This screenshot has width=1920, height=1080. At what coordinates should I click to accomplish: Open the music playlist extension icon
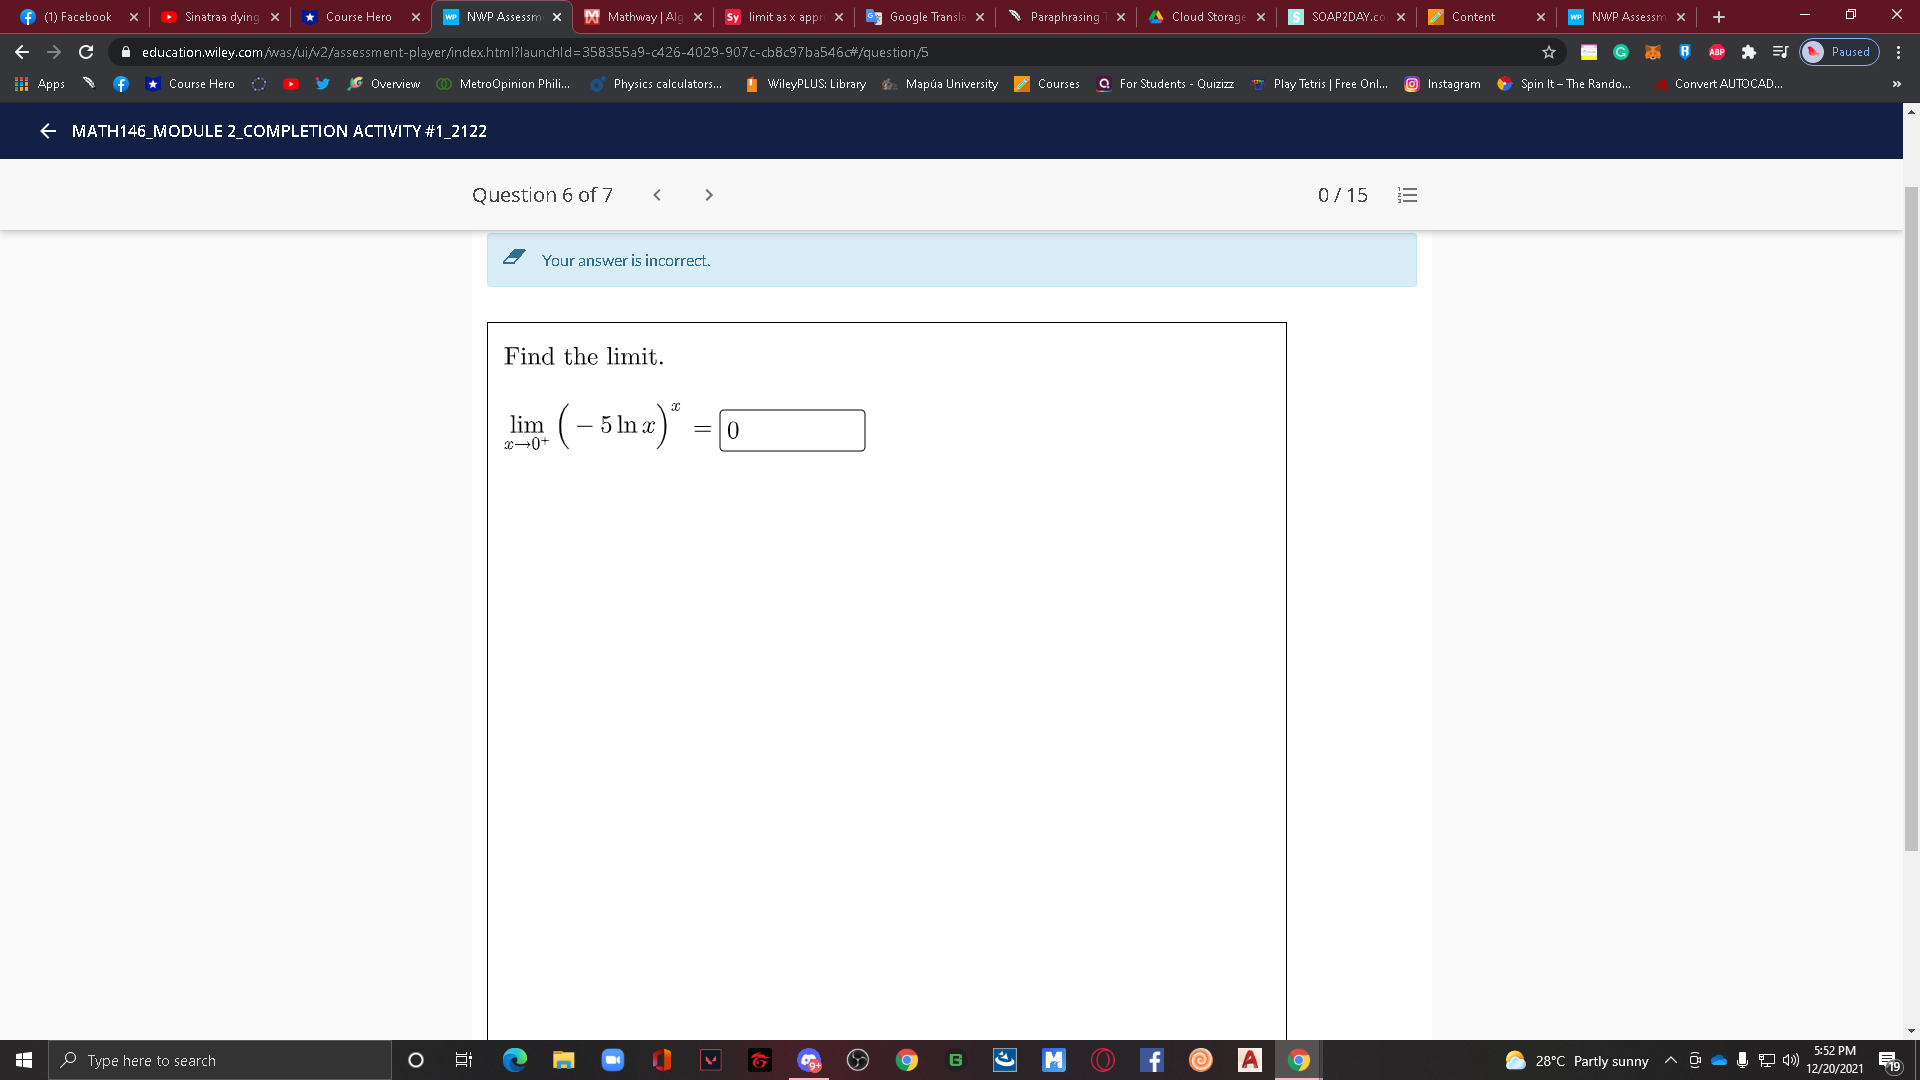[1781, 52]
